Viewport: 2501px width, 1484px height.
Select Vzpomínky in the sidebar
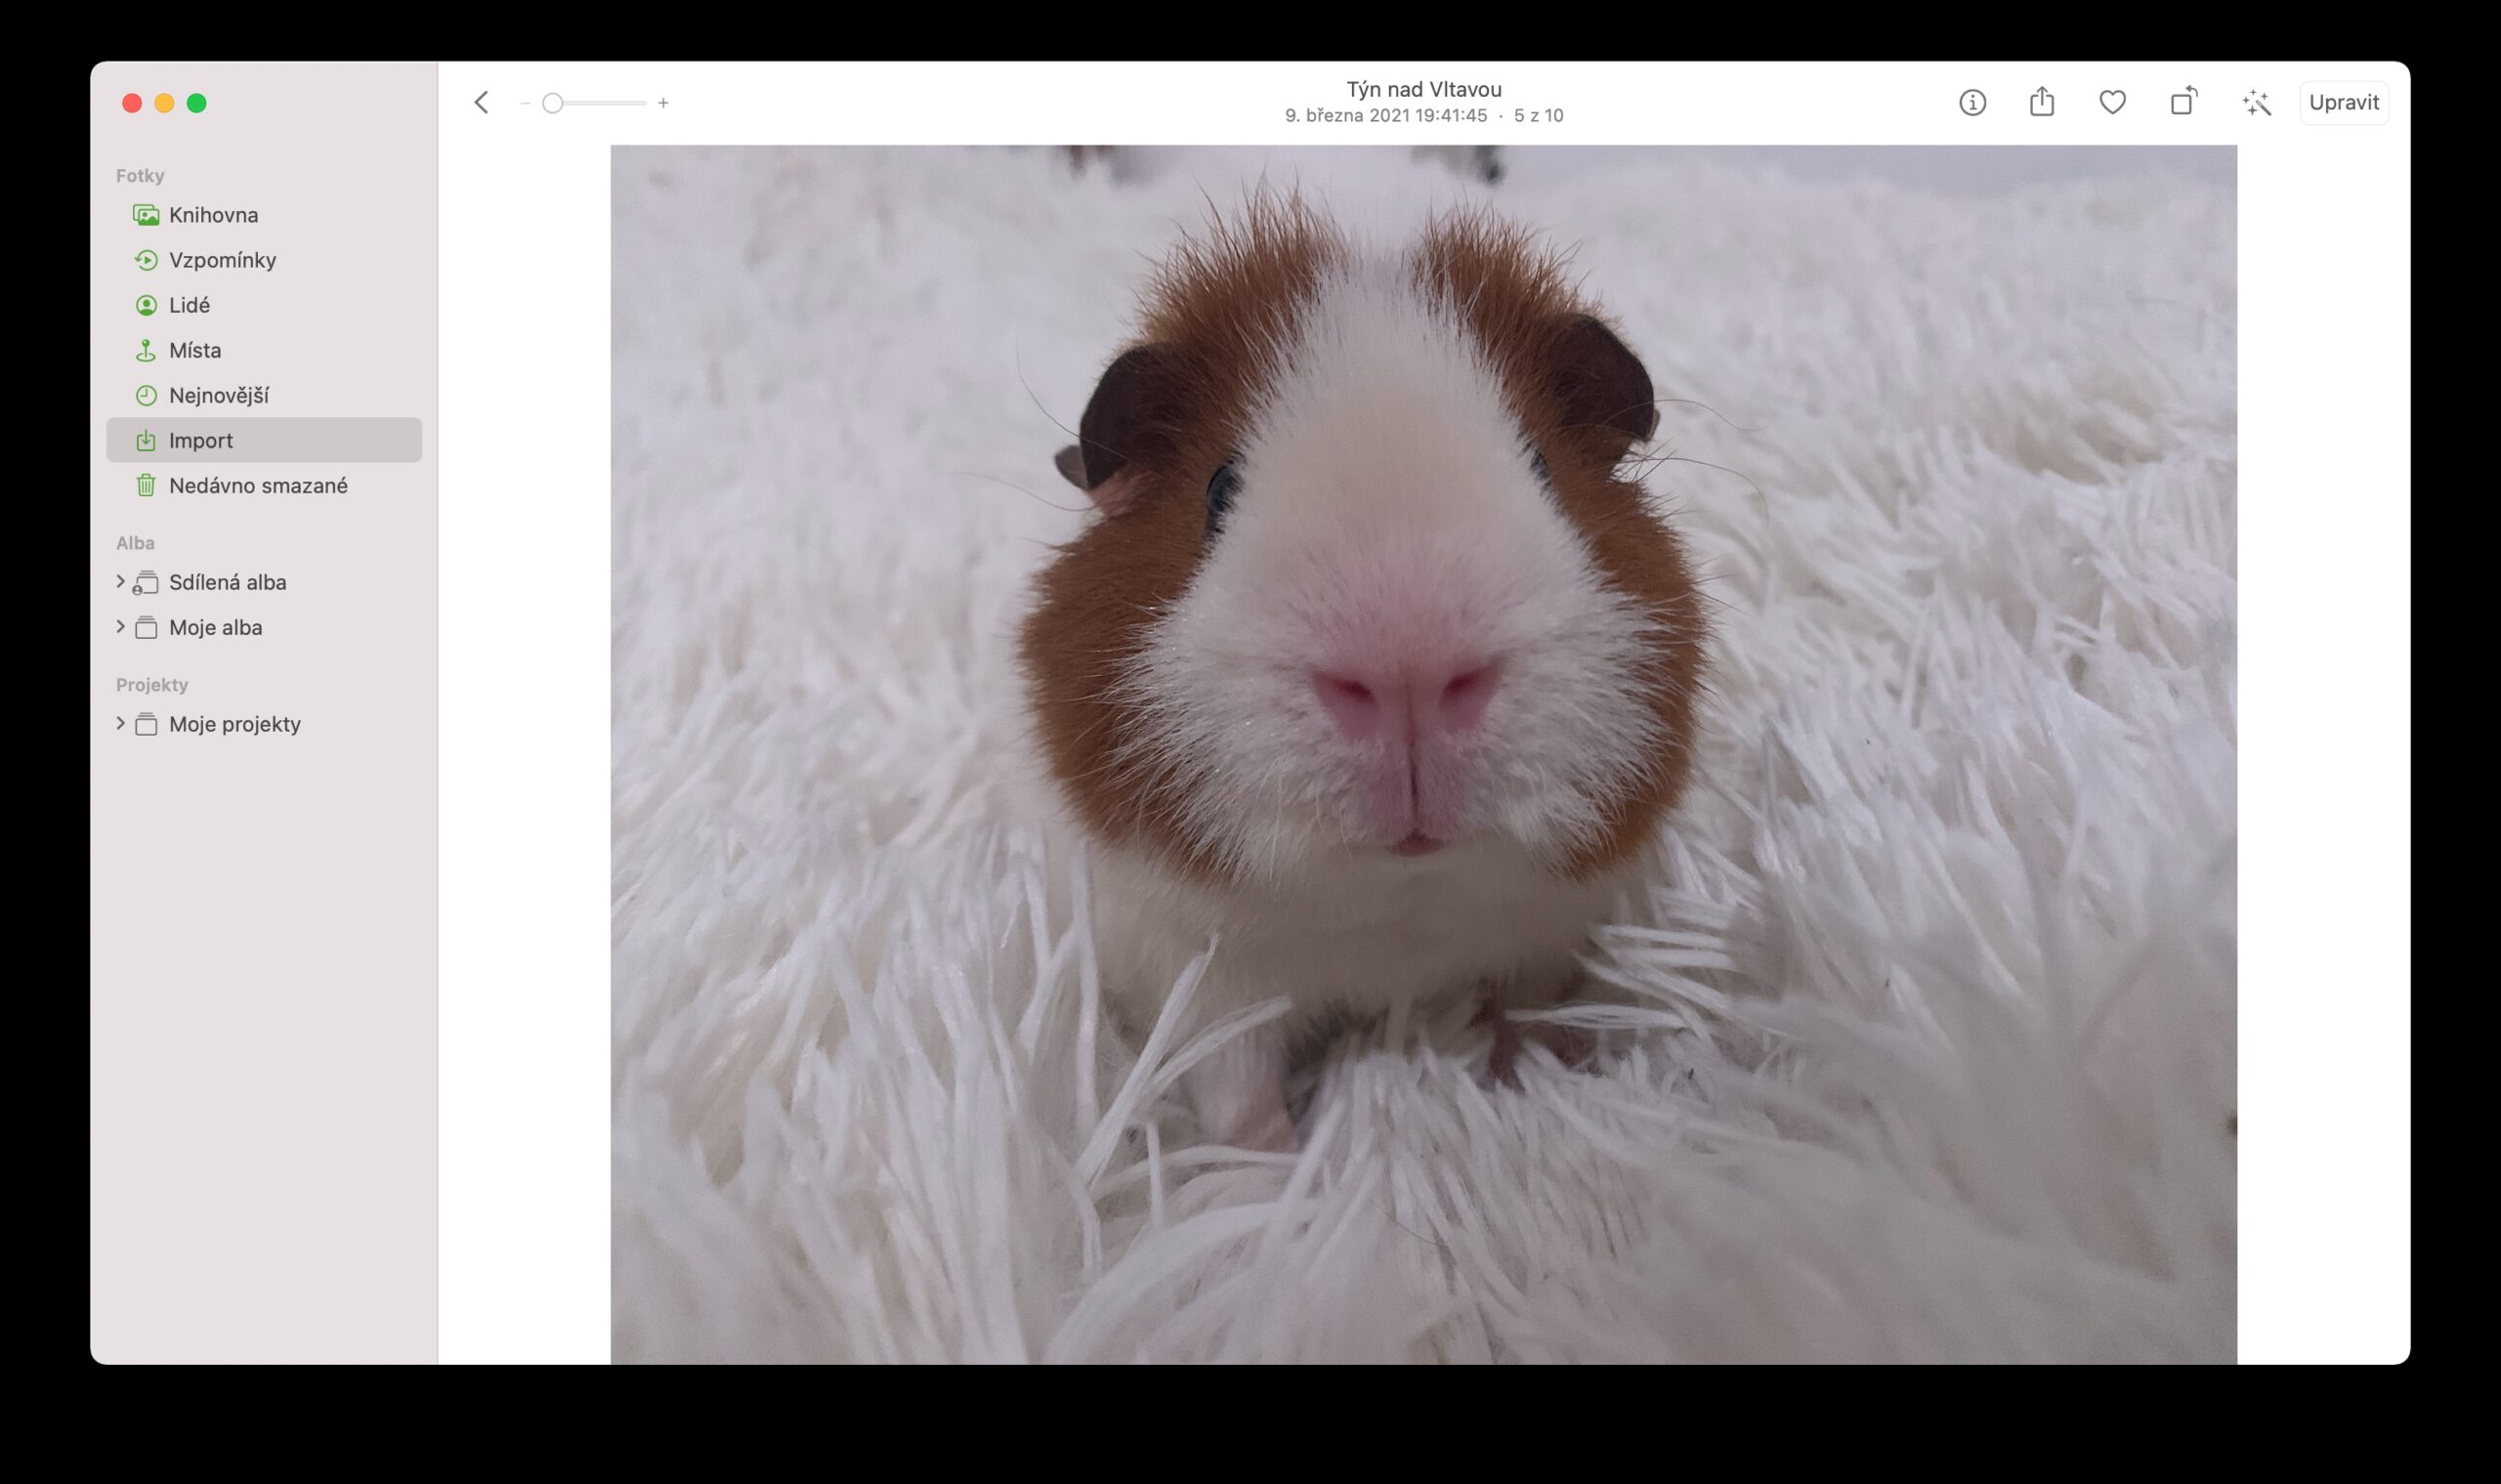coord(222,259)
